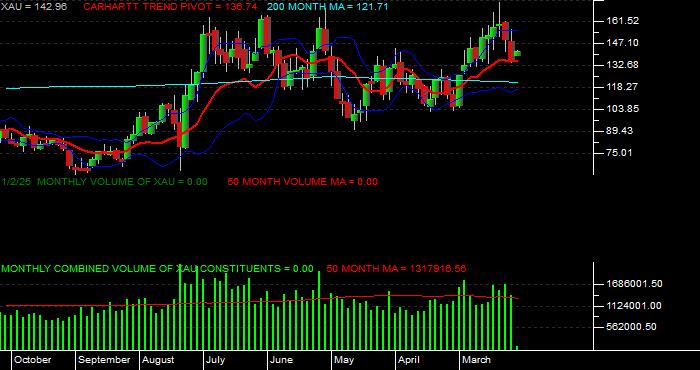Viewport: 700px width, 370px height.
Task: Click the 147.10 price axis value
Action: point(622,43)
